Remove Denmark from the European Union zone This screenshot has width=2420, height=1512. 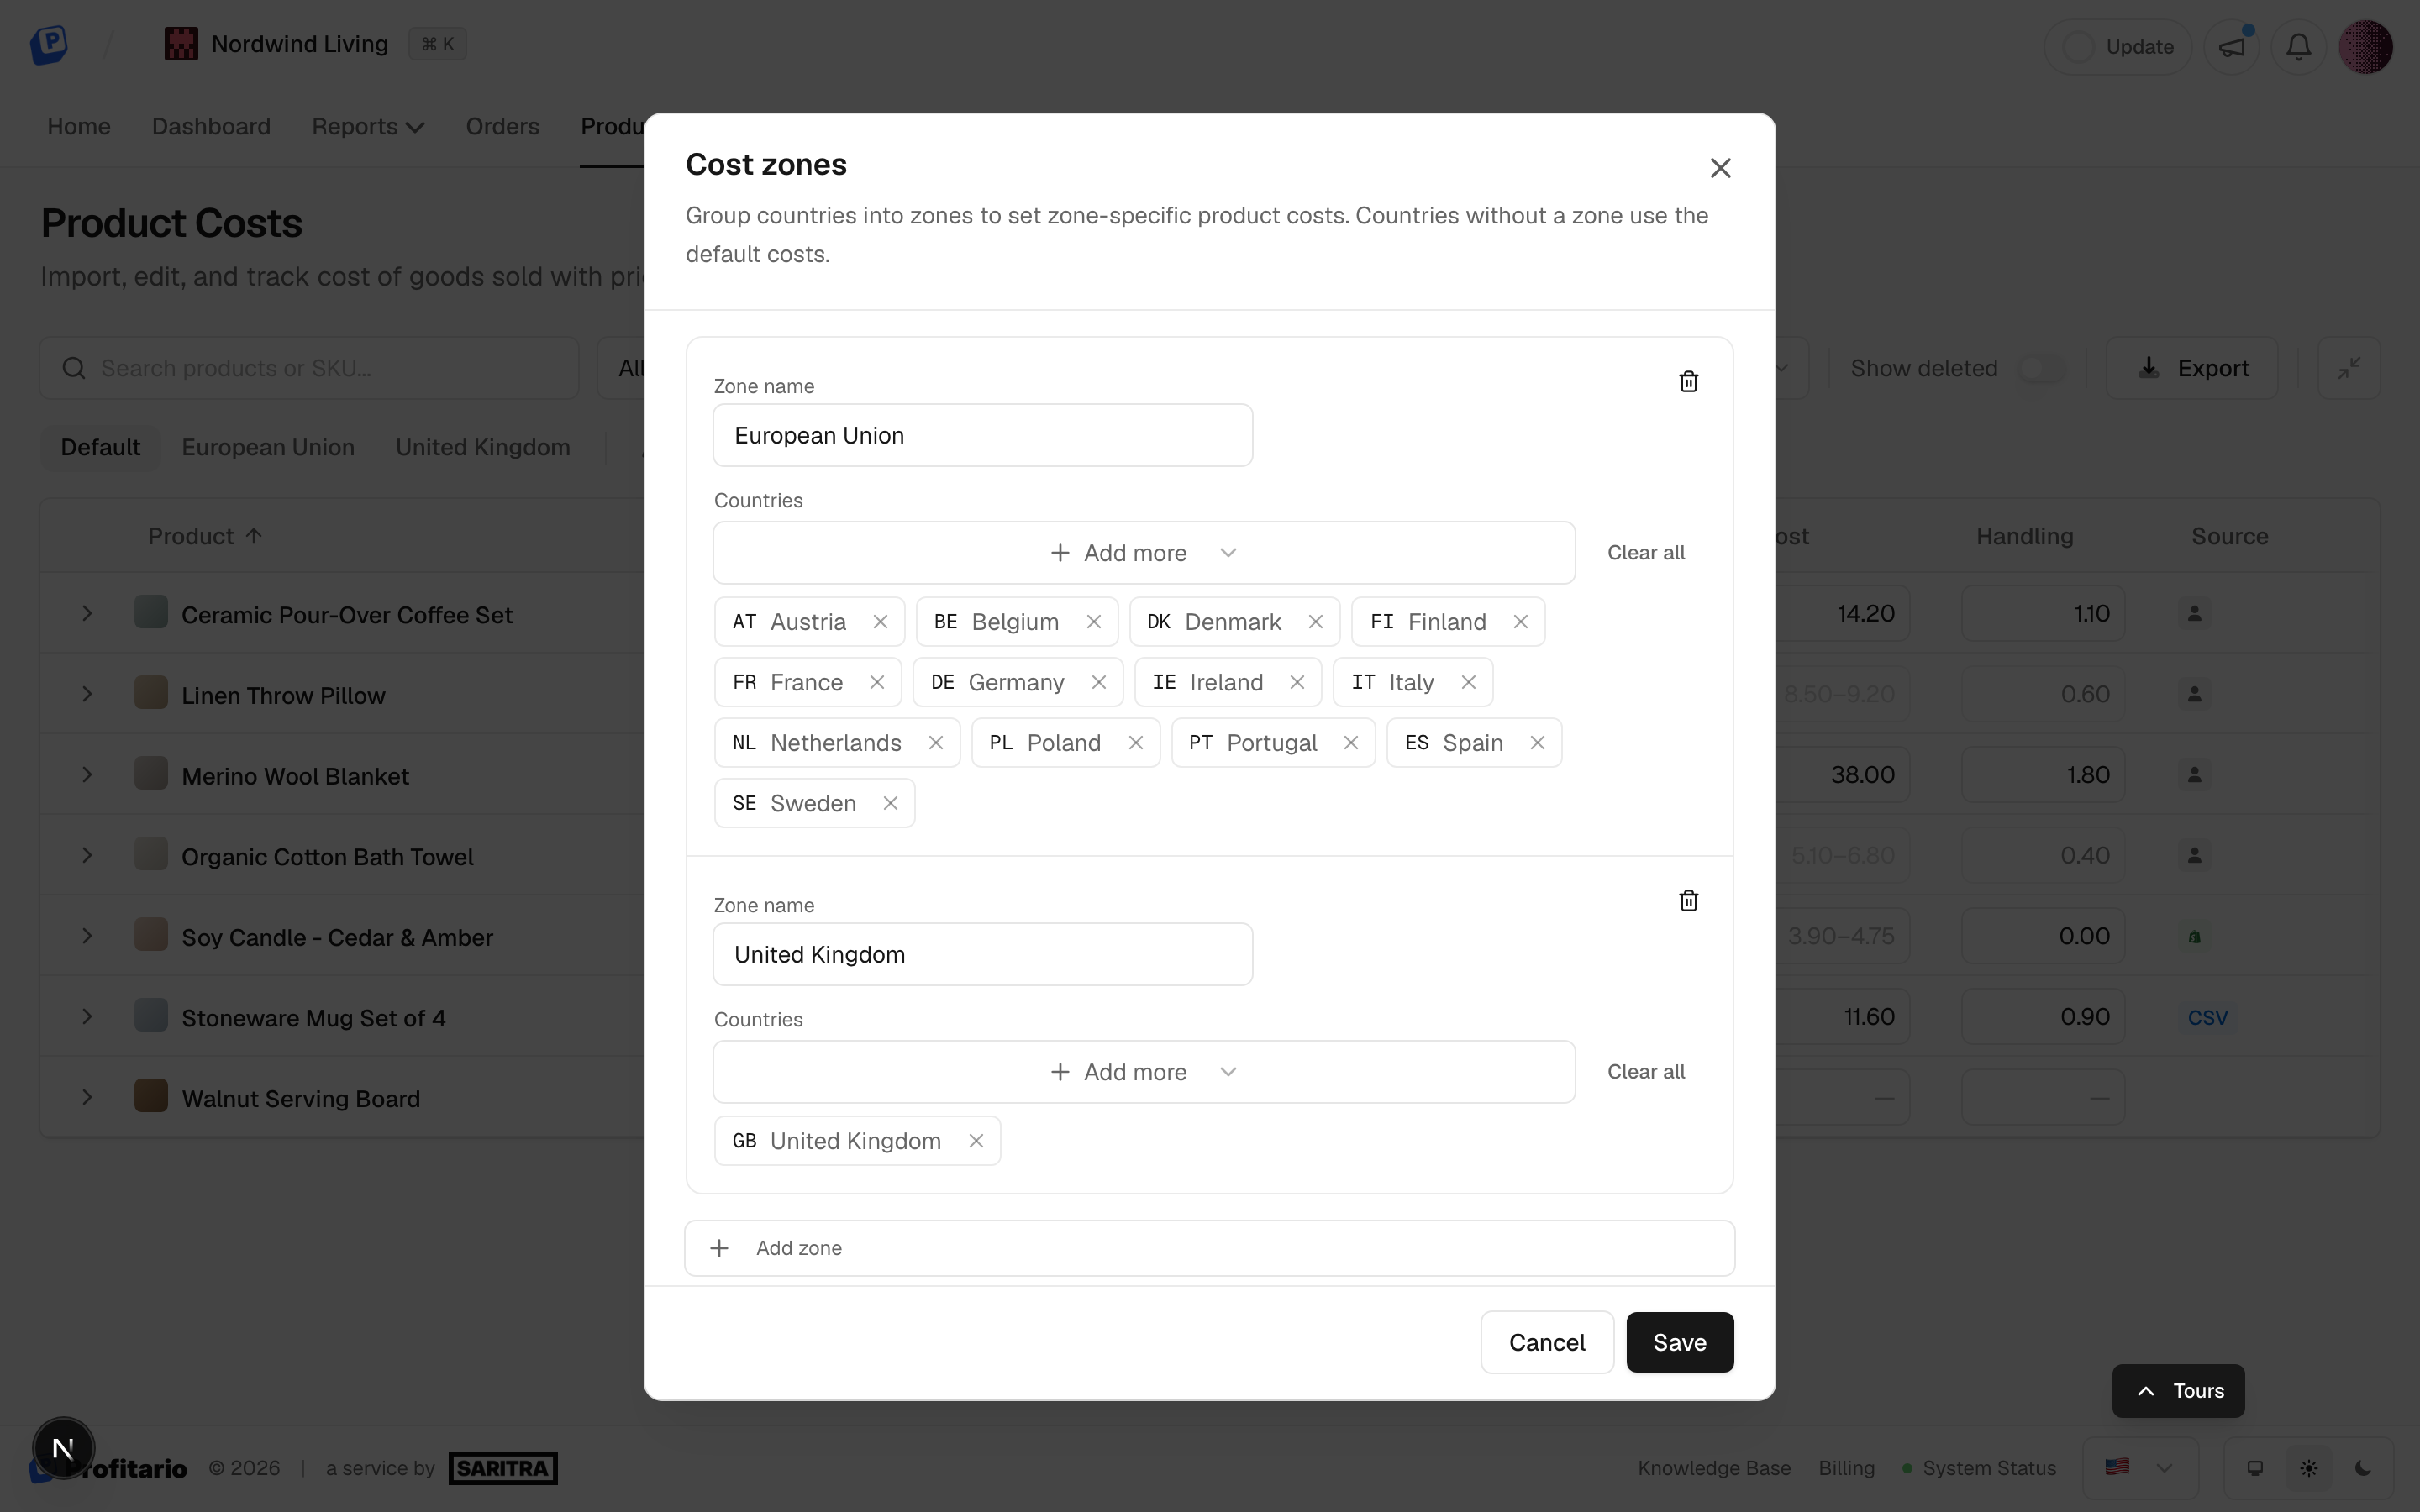pyautogui.click(x=1315, y=622)
